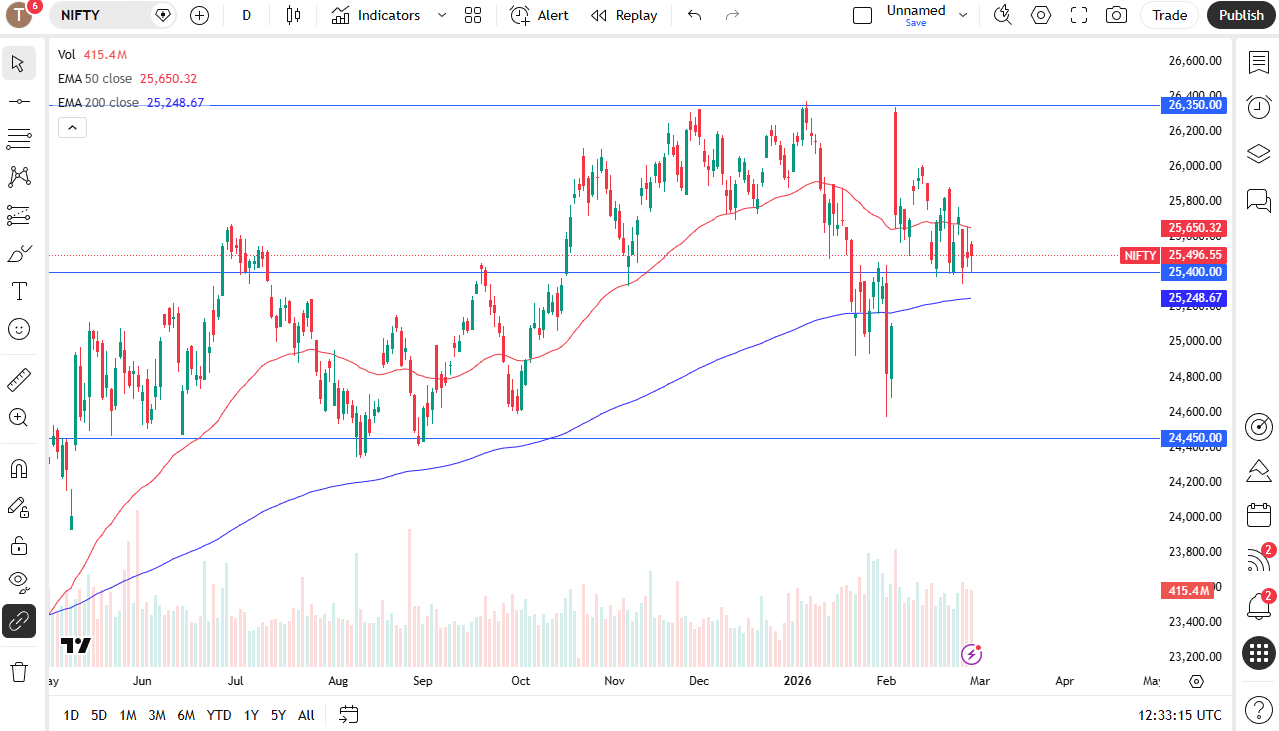
Task: Toggle the drawings link sync button
Action: tap(18, 621)
